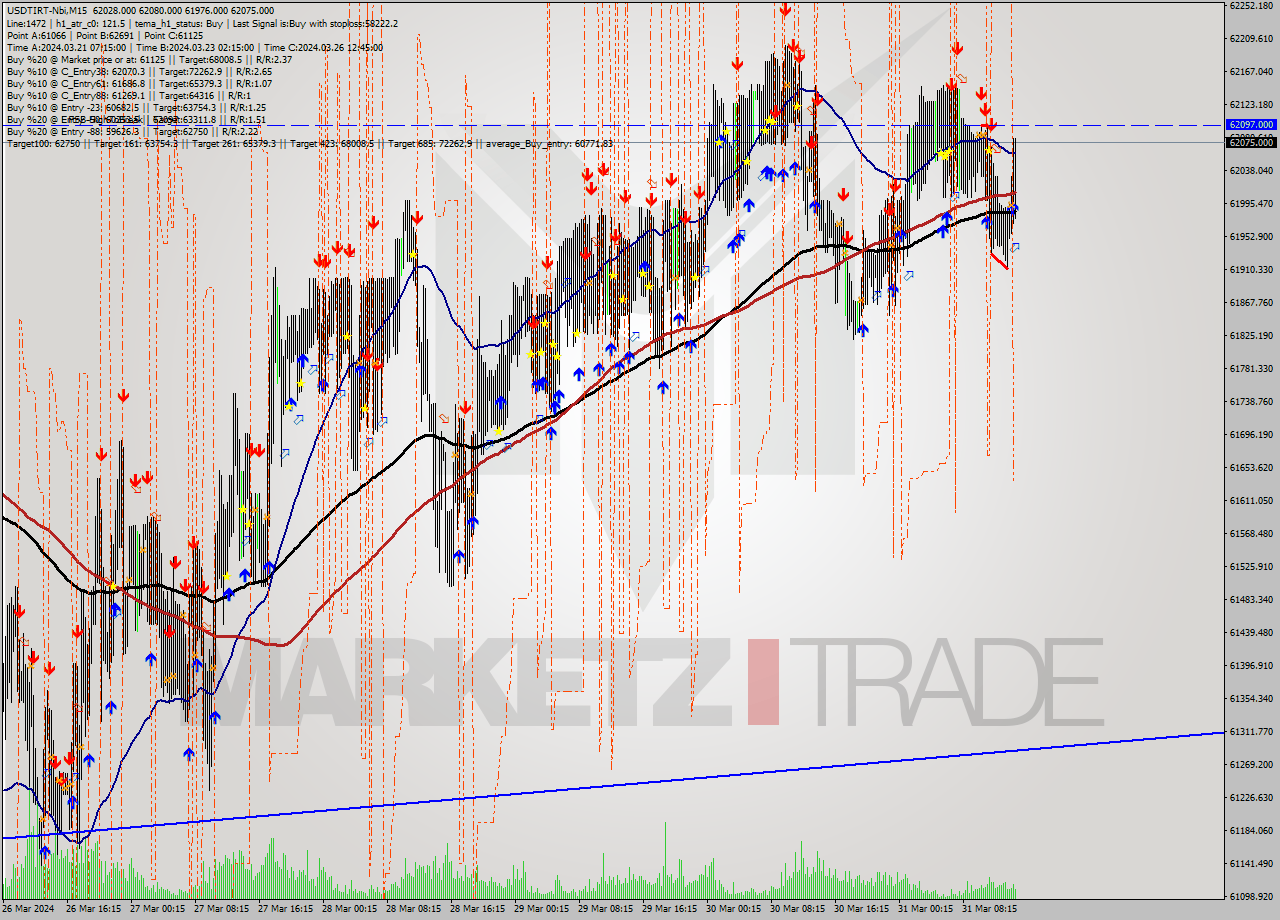Click the 62209.460 price axis label

tap(1253, 38)
